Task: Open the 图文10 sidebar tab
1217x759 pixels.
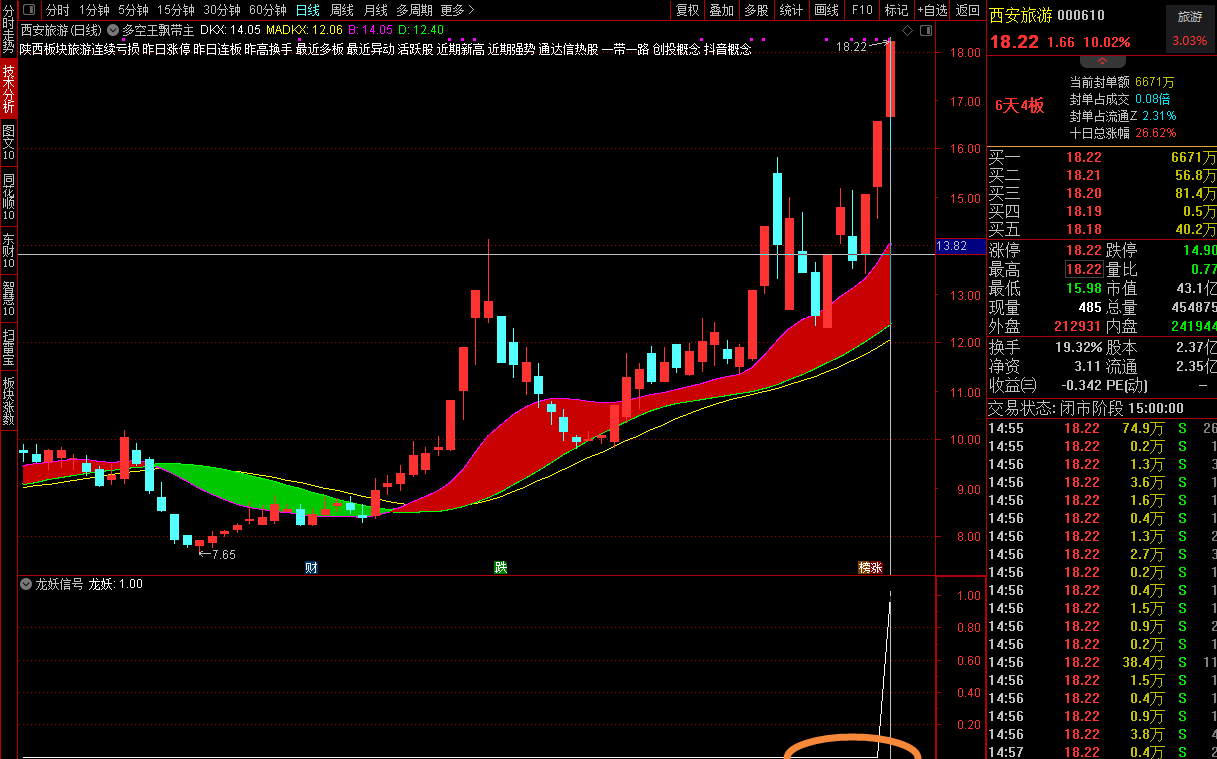Action: pyautogui.click(x=9, y=143)
